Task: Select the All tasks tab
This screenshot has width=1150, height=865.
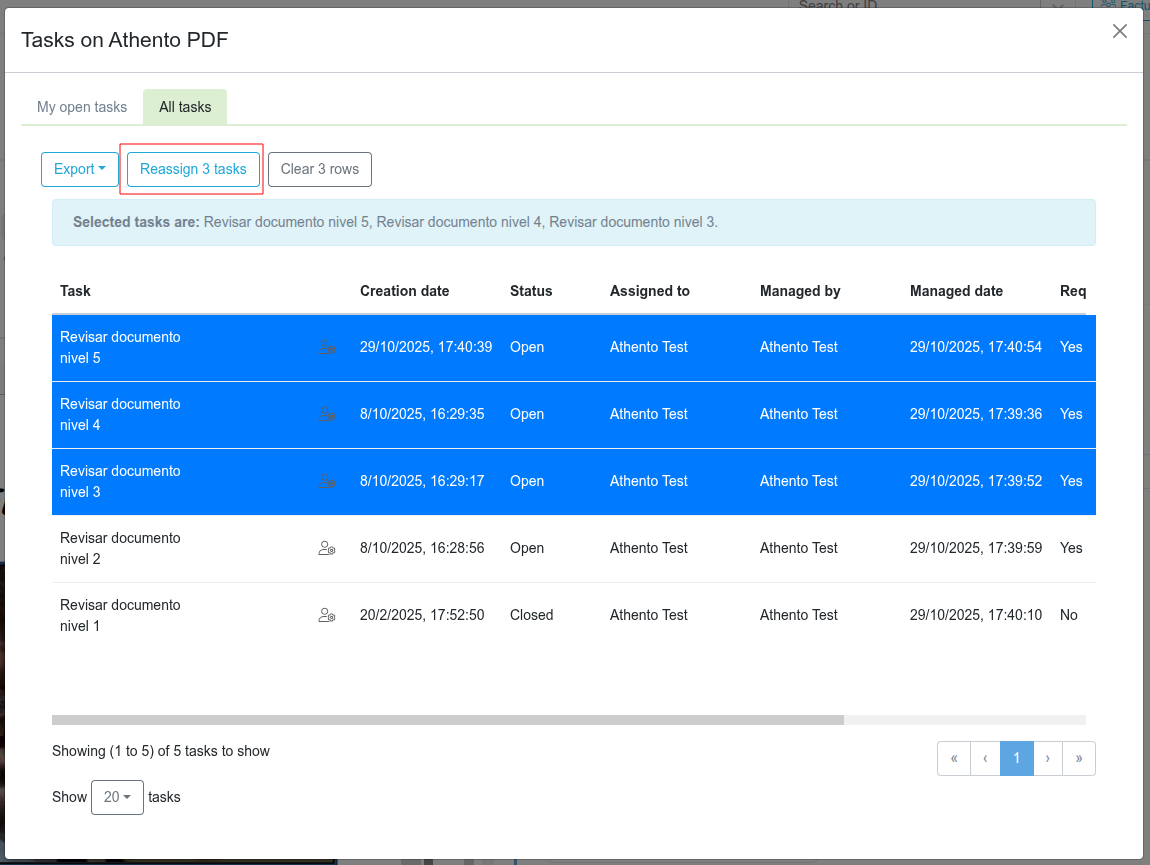Action: point(185,107)
